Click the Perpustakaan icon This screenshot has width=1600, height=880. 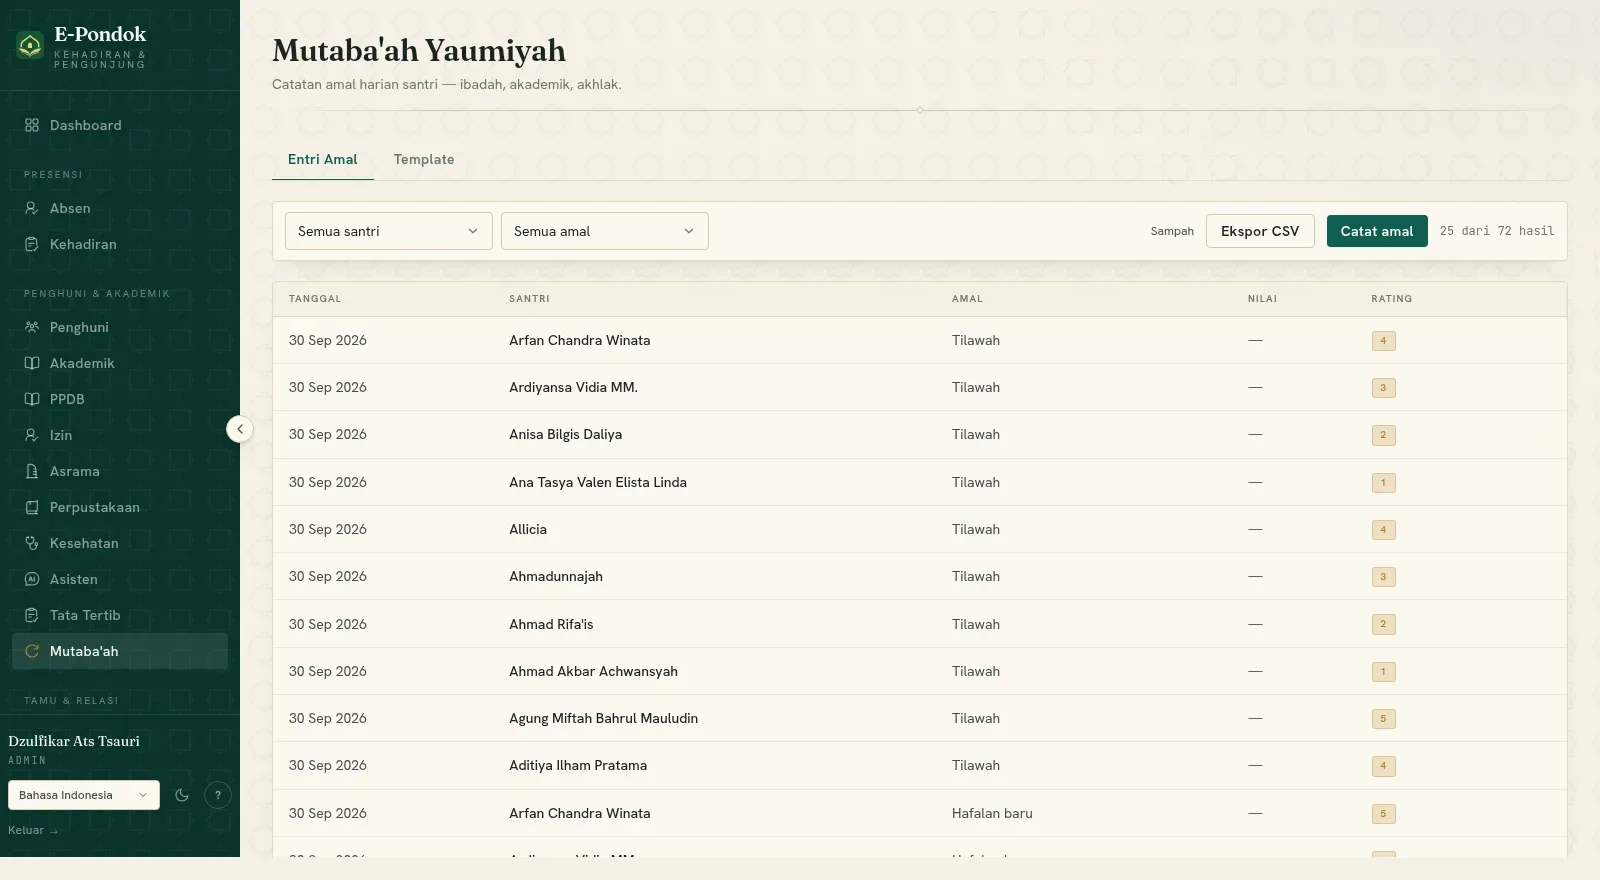click(x=32, y=507)
